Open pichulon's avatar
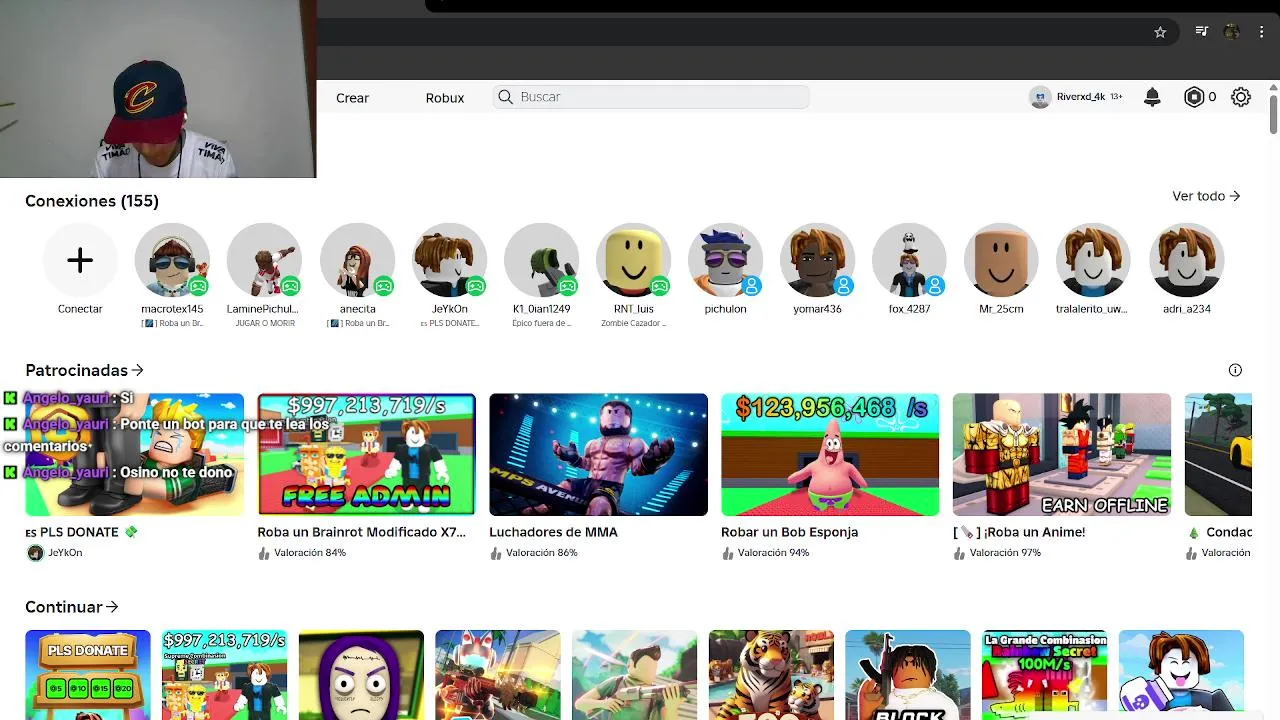The image size is (1280, 720). pos(725,260)
